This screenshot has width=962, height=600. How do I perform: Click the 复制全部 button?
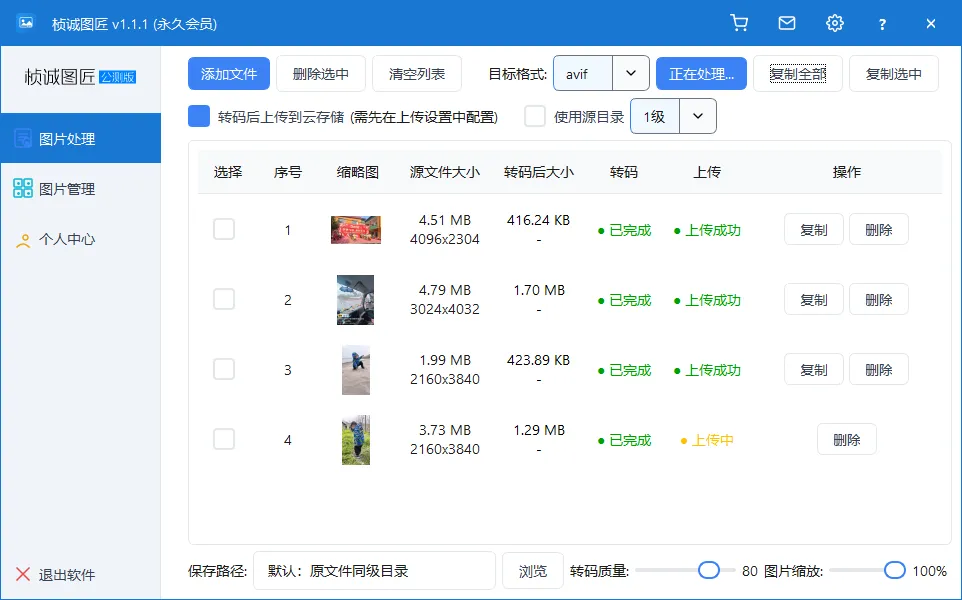[798, 73]
